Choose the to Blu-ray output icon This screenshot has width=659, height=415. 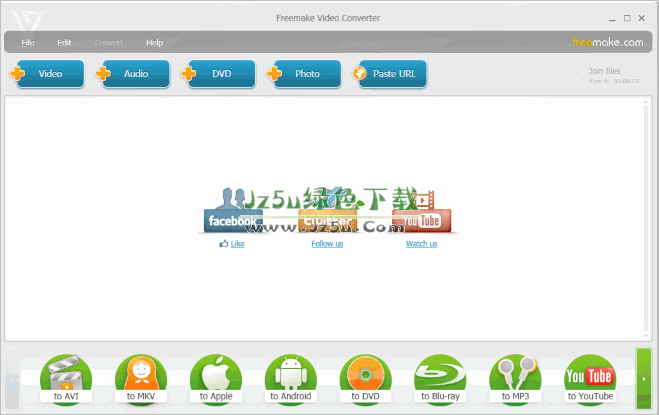440,380
